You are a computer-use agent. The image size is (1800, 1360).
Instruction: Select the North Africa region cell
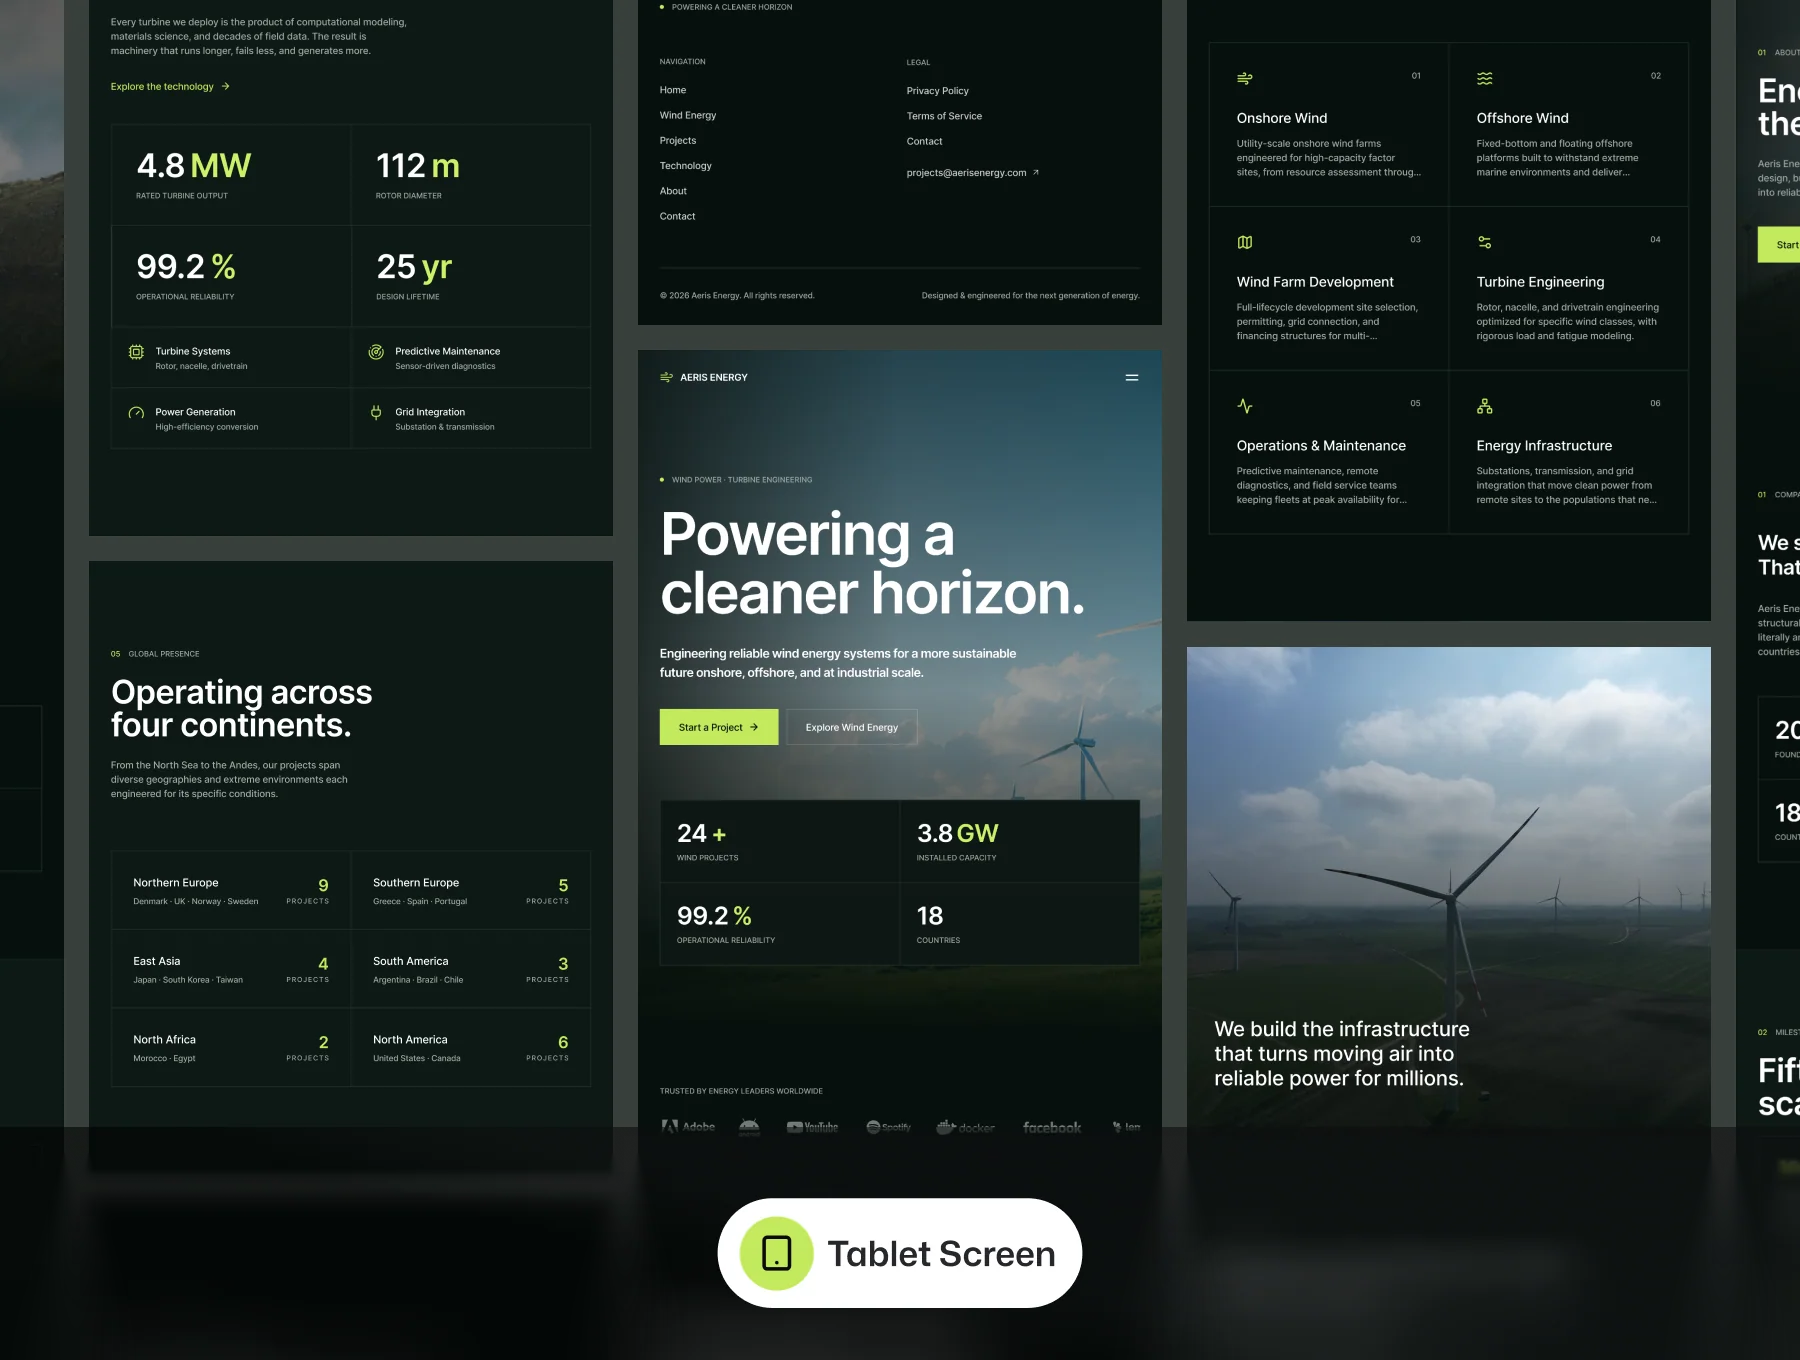[x=231, y=1047]
